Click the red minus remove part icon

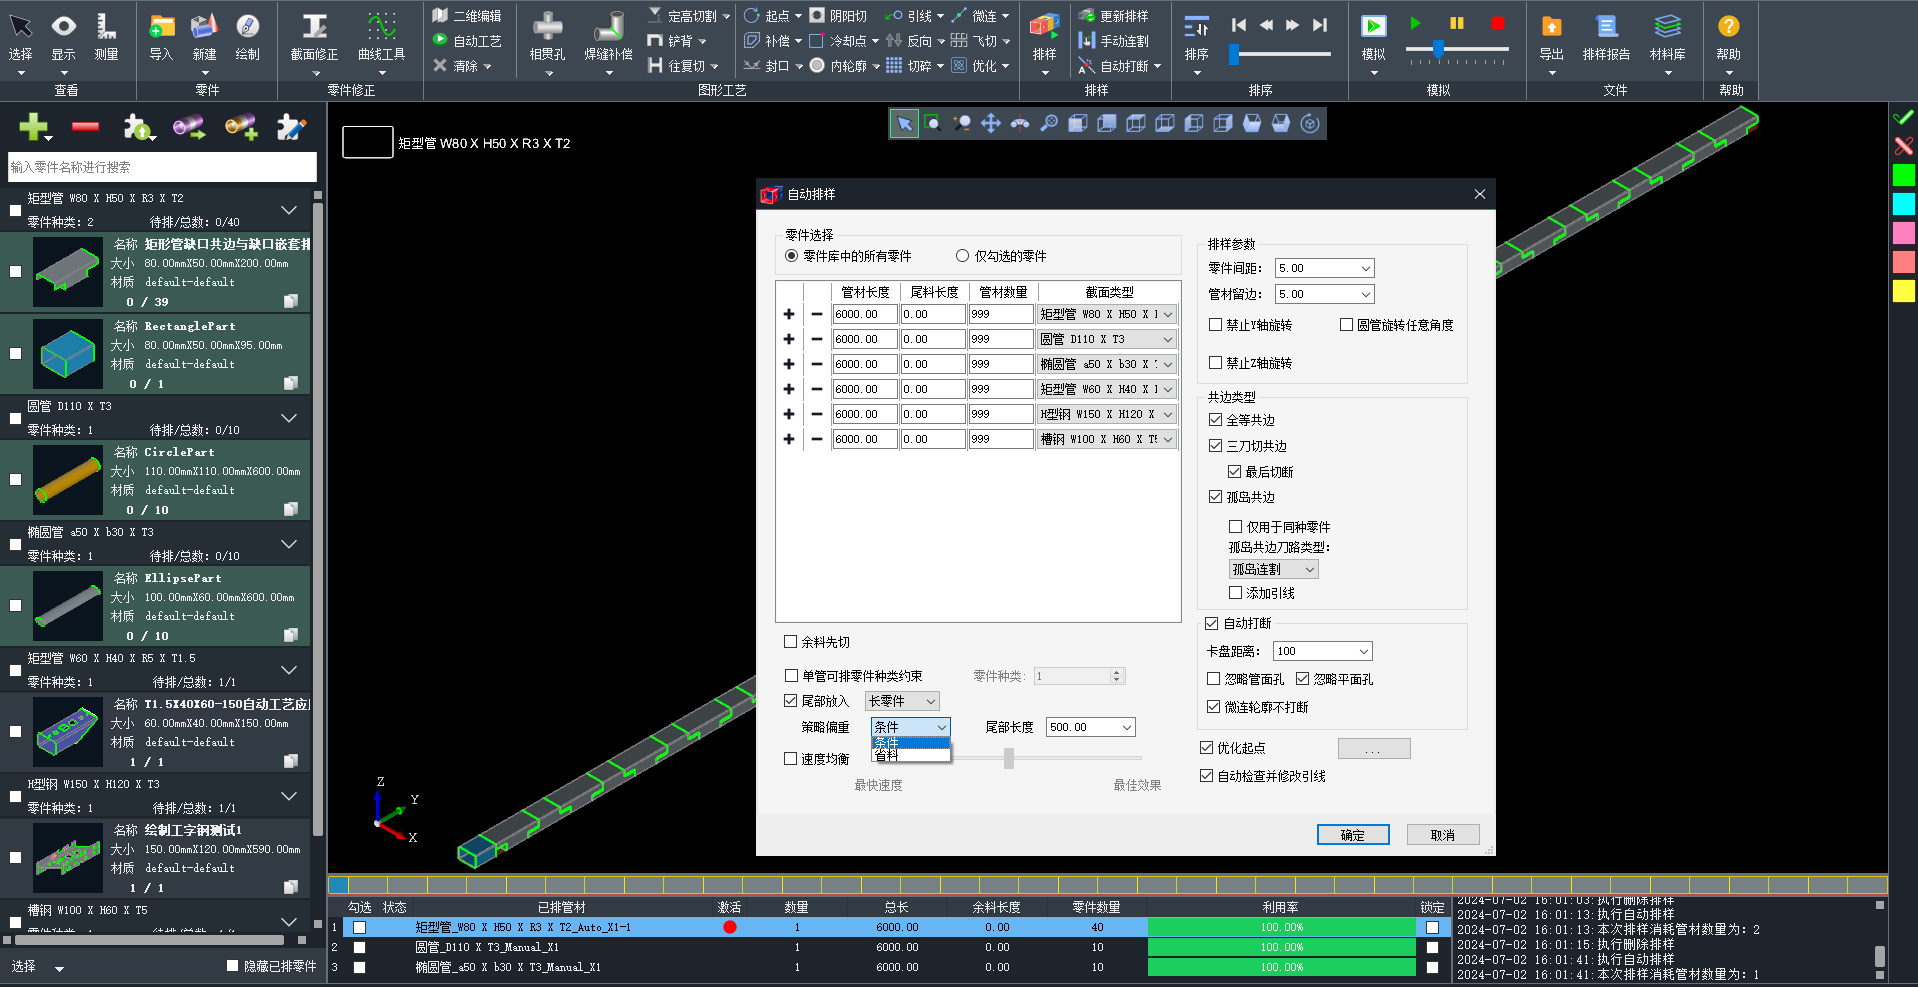(x=86, y=127)
